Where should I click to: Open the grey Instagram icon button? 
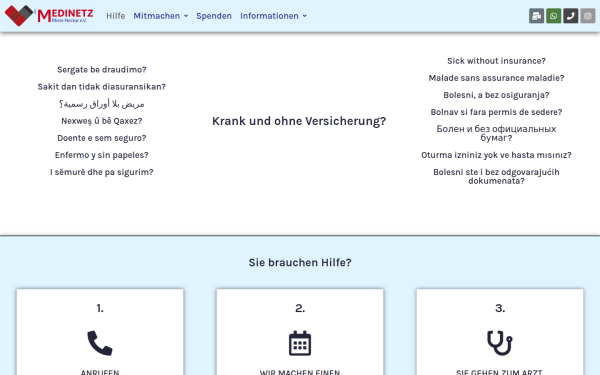(x=588, y=16)
